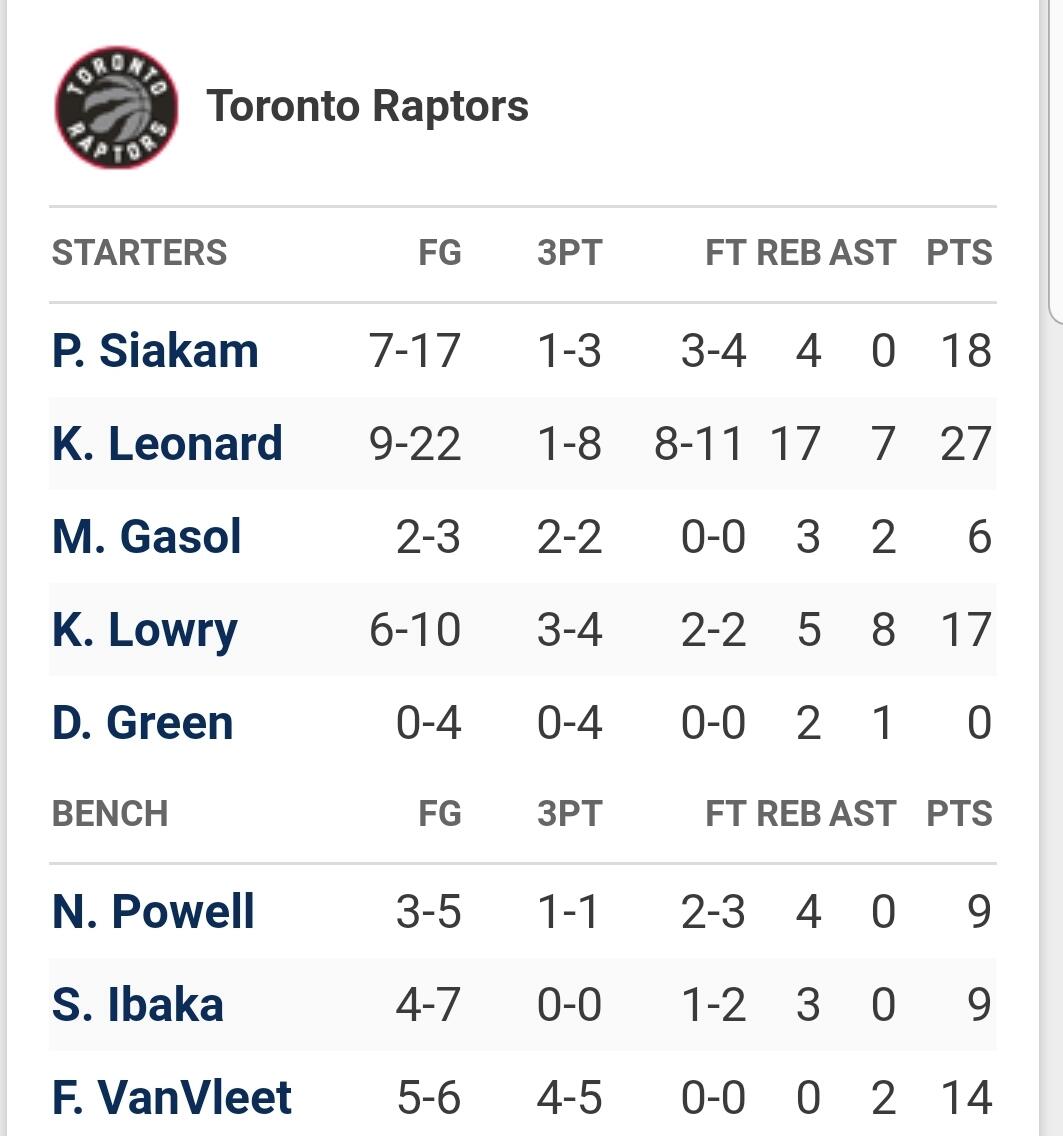Click K. Leonard's 27 points value
1063x1136 pixels.
point(965,444)
